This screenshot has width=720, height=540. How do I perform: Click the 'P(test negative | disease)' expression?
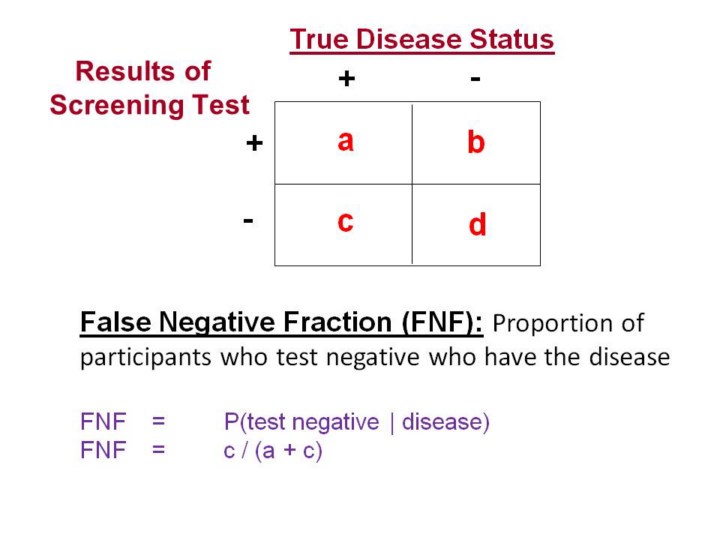click(x=356, y=422)
